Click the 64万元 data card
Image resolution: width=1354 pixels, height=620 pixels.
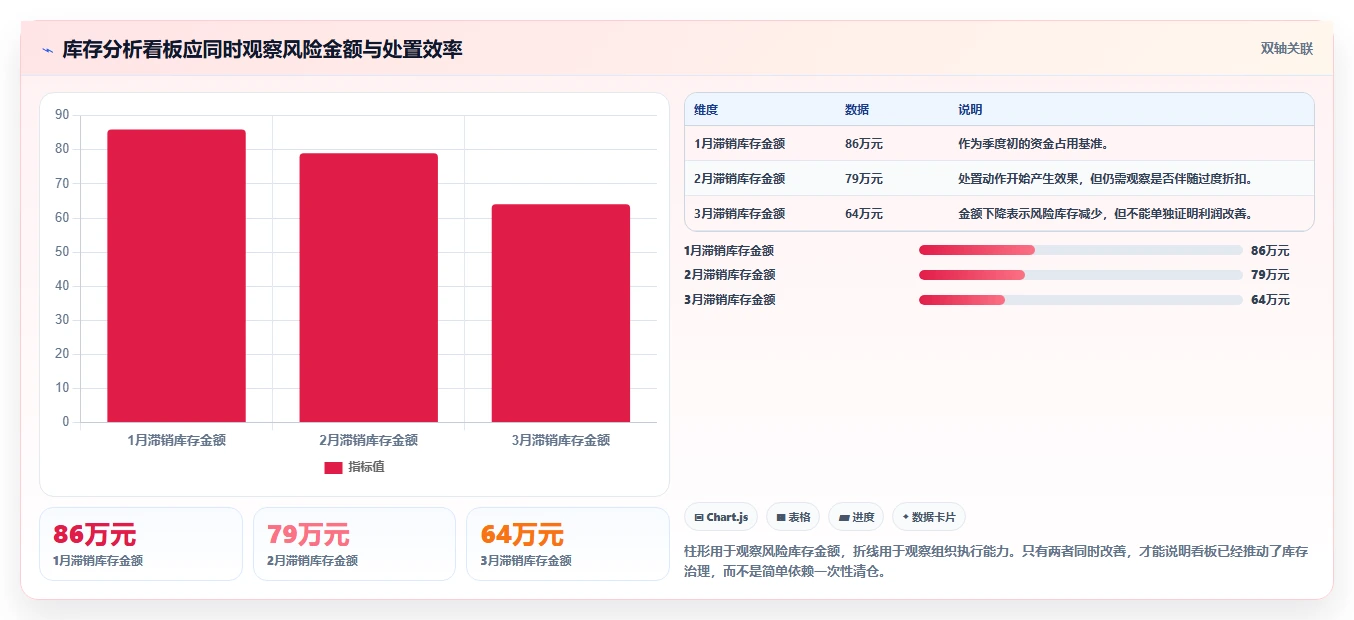pos(568,544)
